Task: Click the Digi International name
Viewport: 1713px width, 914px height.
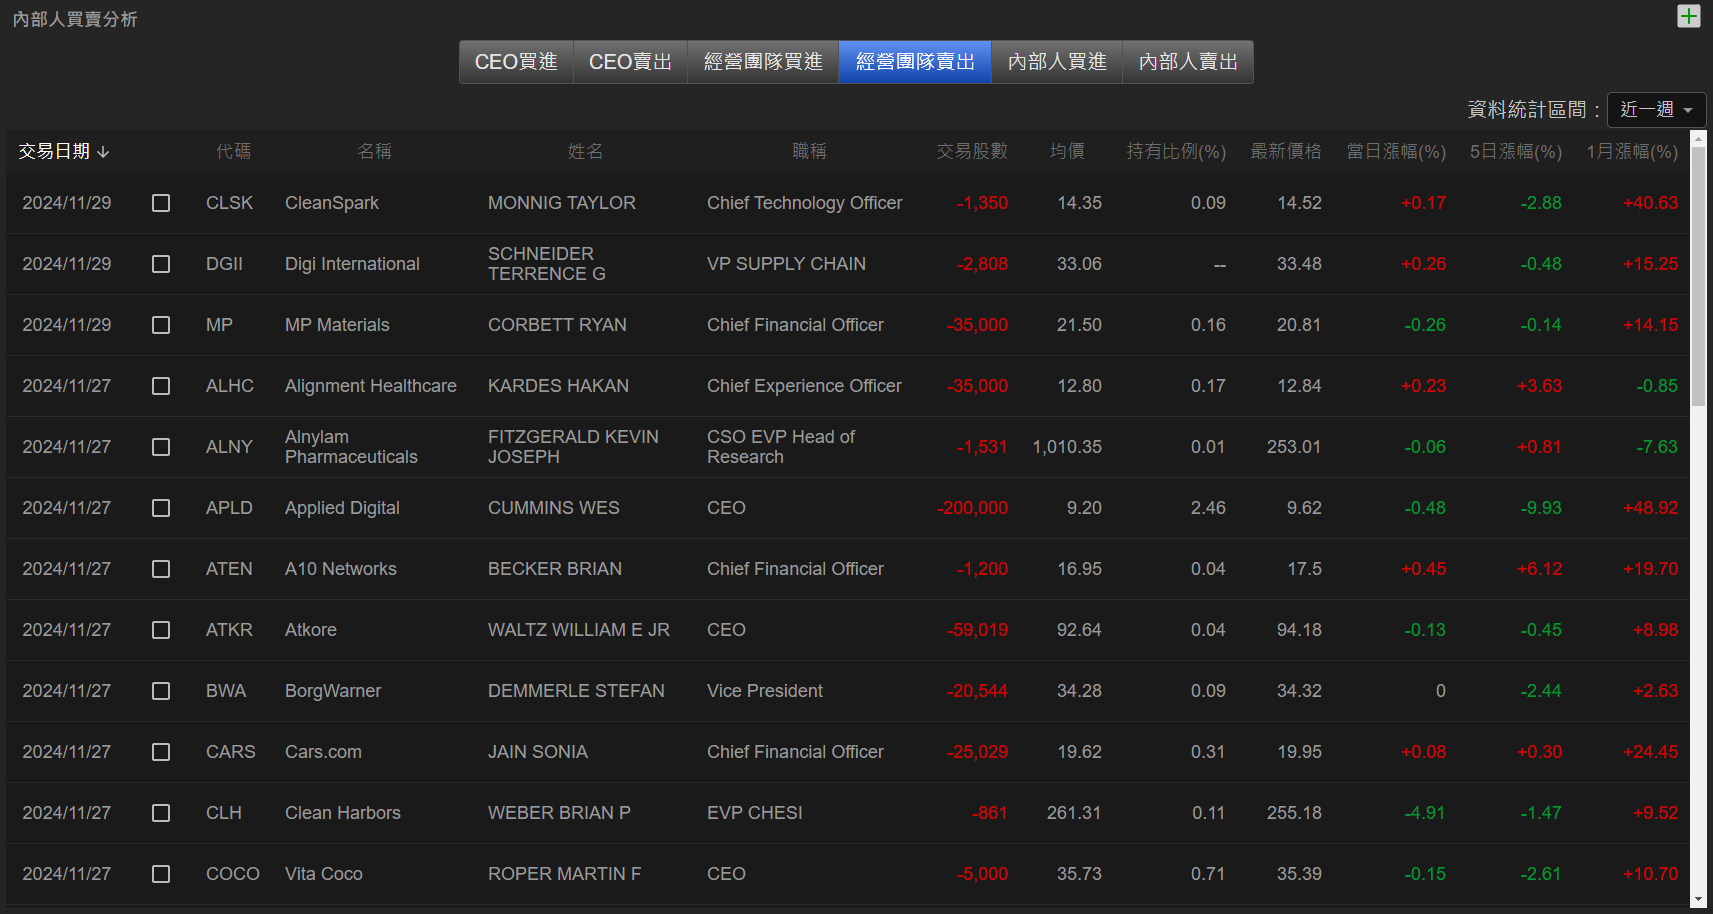Action: [x=352, y=264]
